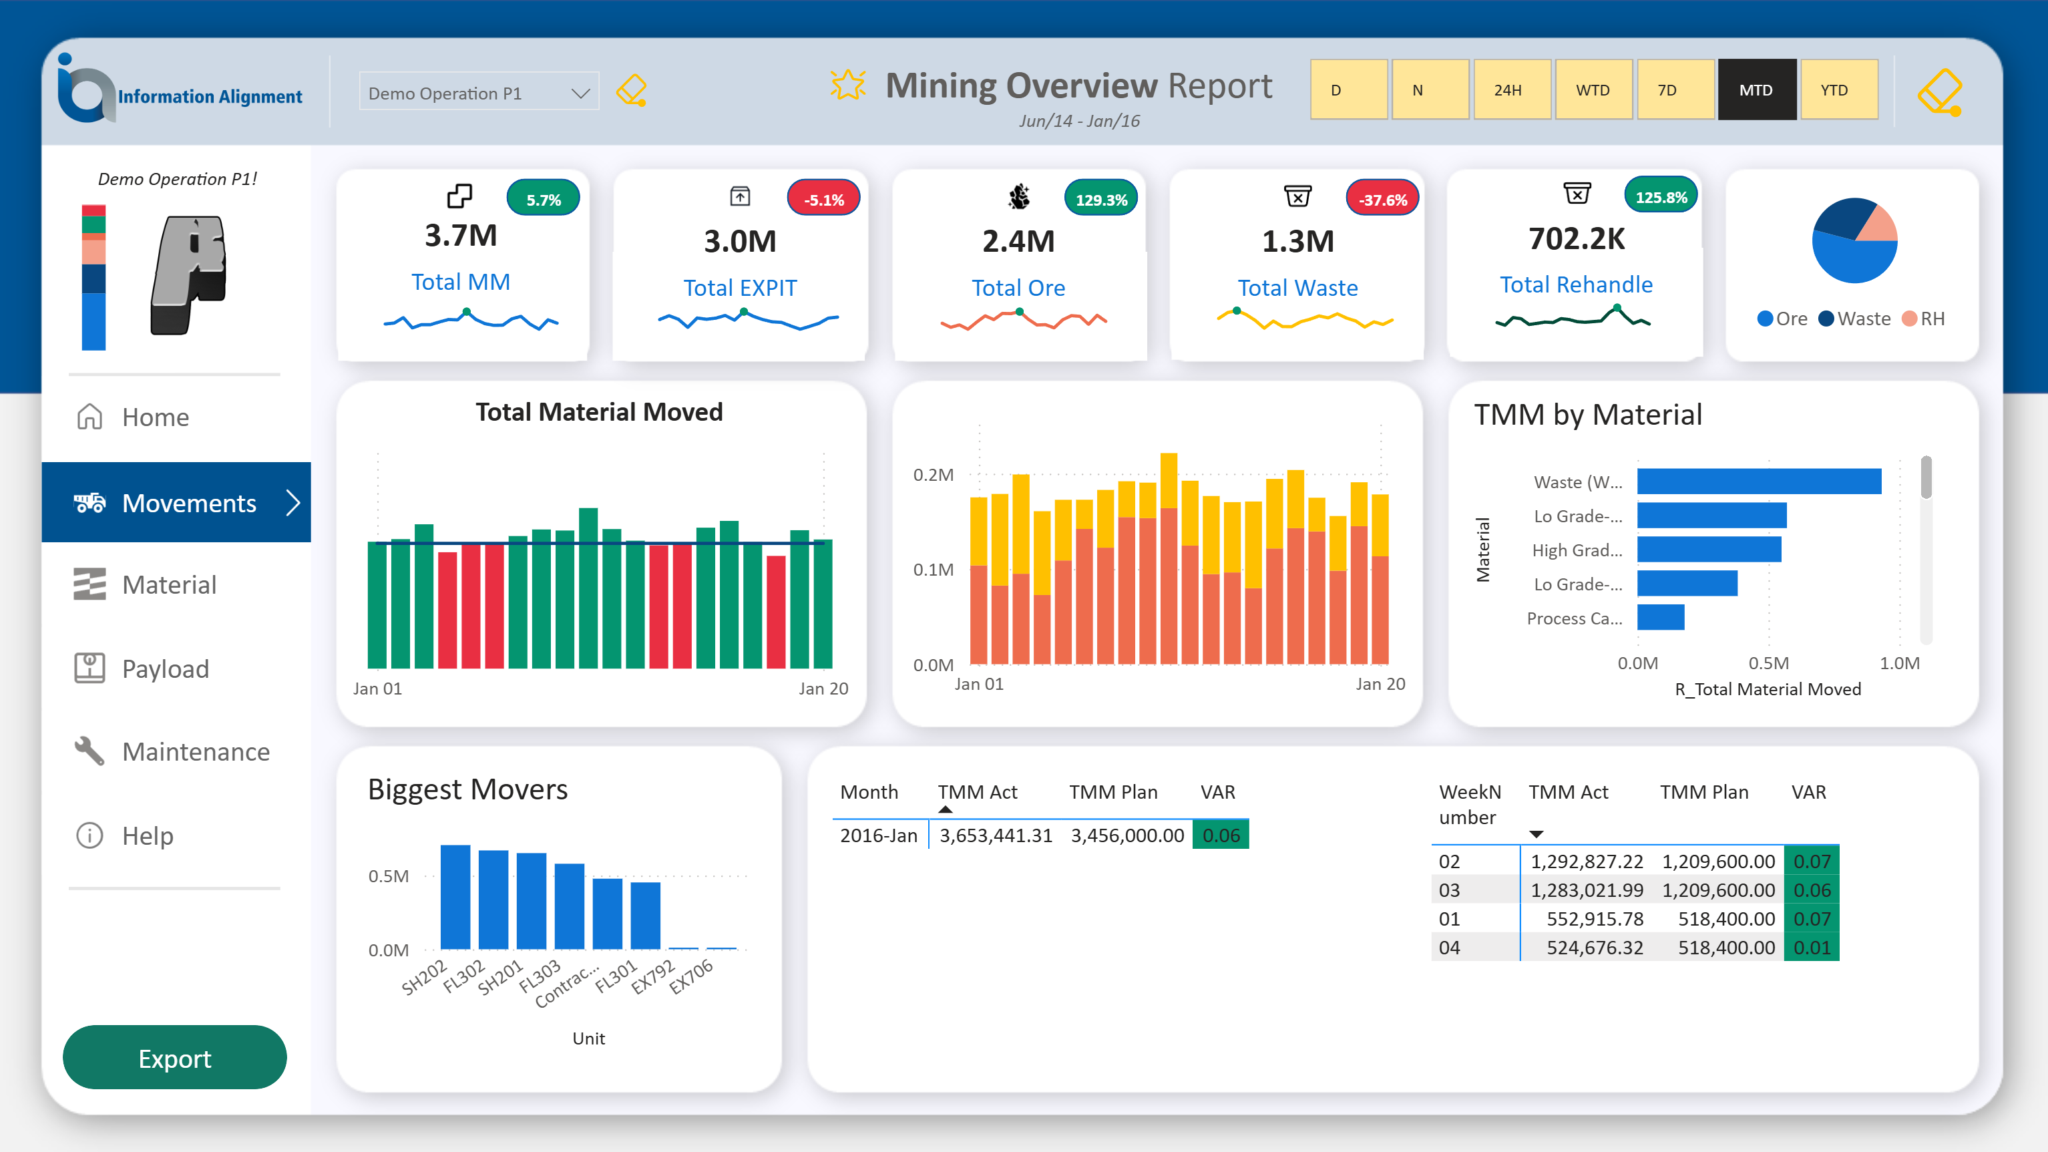Click the 5.7% variance badge
The width and height of the screenshot is (2048, 1152).
pos(544,199)
